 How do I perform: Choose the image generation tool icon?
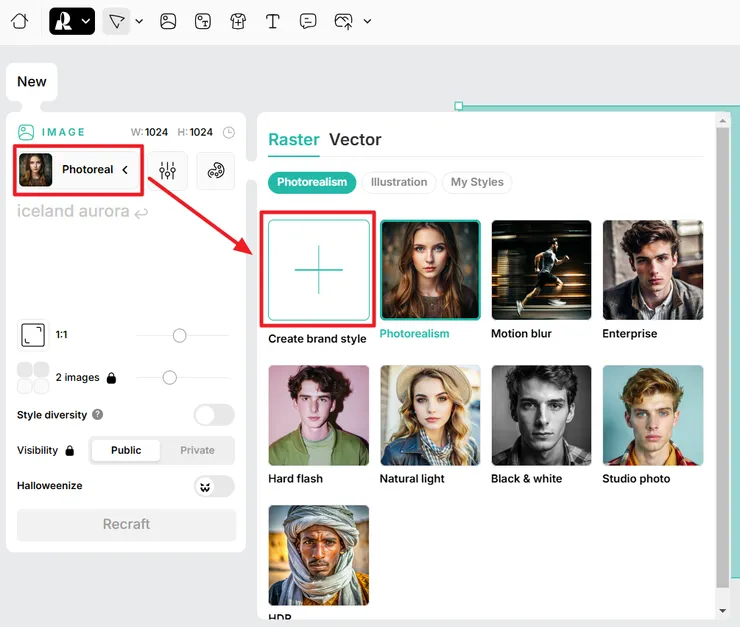point(168,21)
